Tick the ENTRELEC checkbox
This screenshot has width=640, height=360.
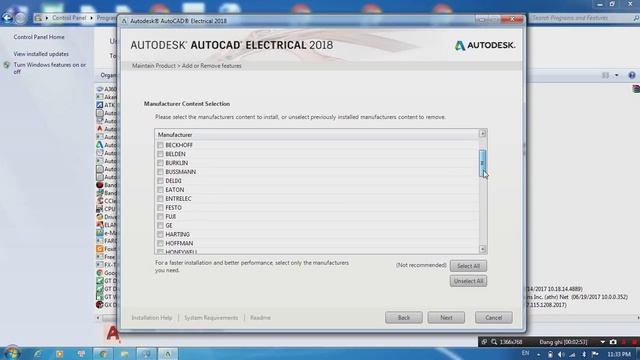pos(160,199)
